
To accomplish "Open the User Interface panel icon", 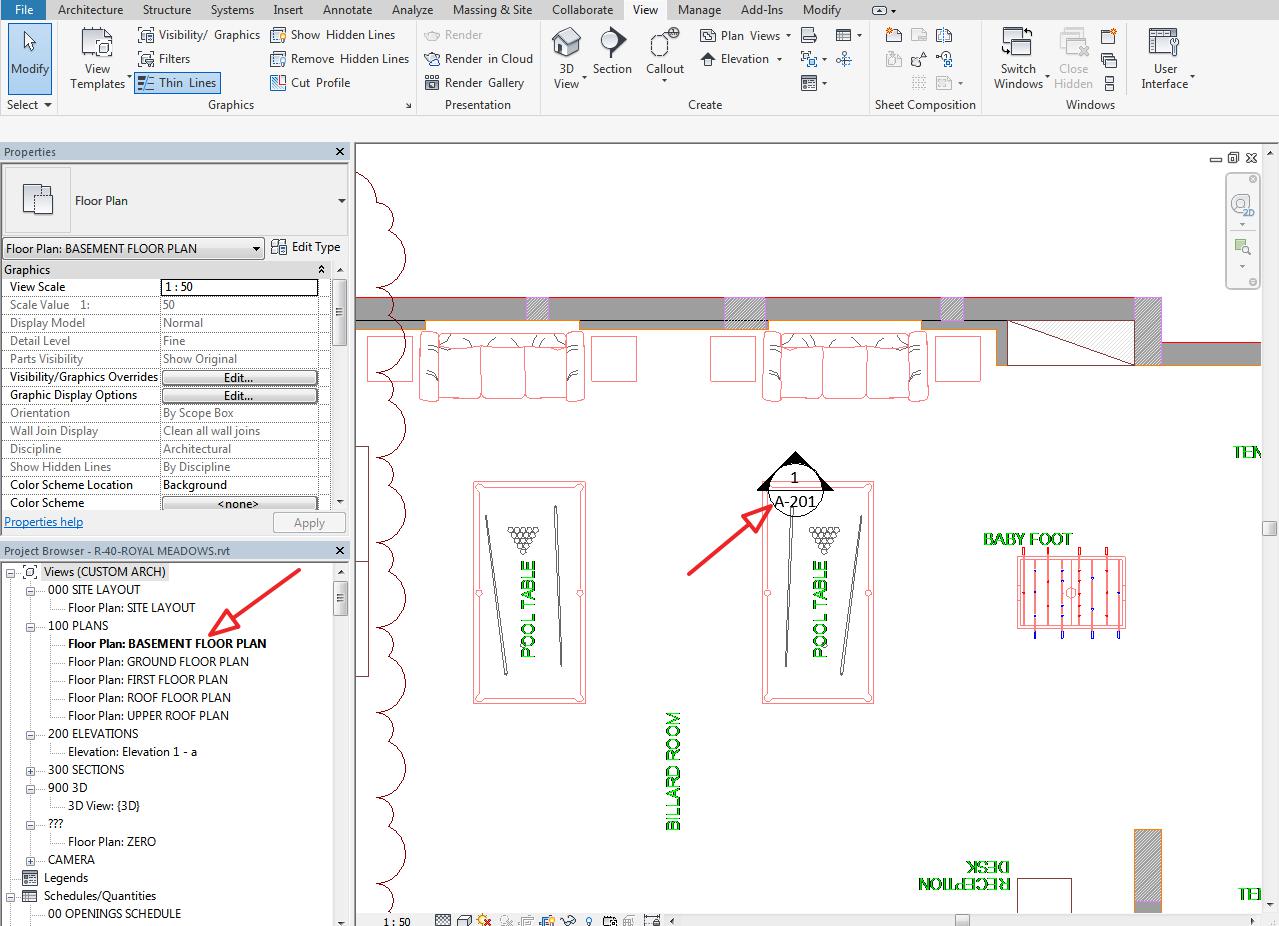I will click(x=1164, y=55).
